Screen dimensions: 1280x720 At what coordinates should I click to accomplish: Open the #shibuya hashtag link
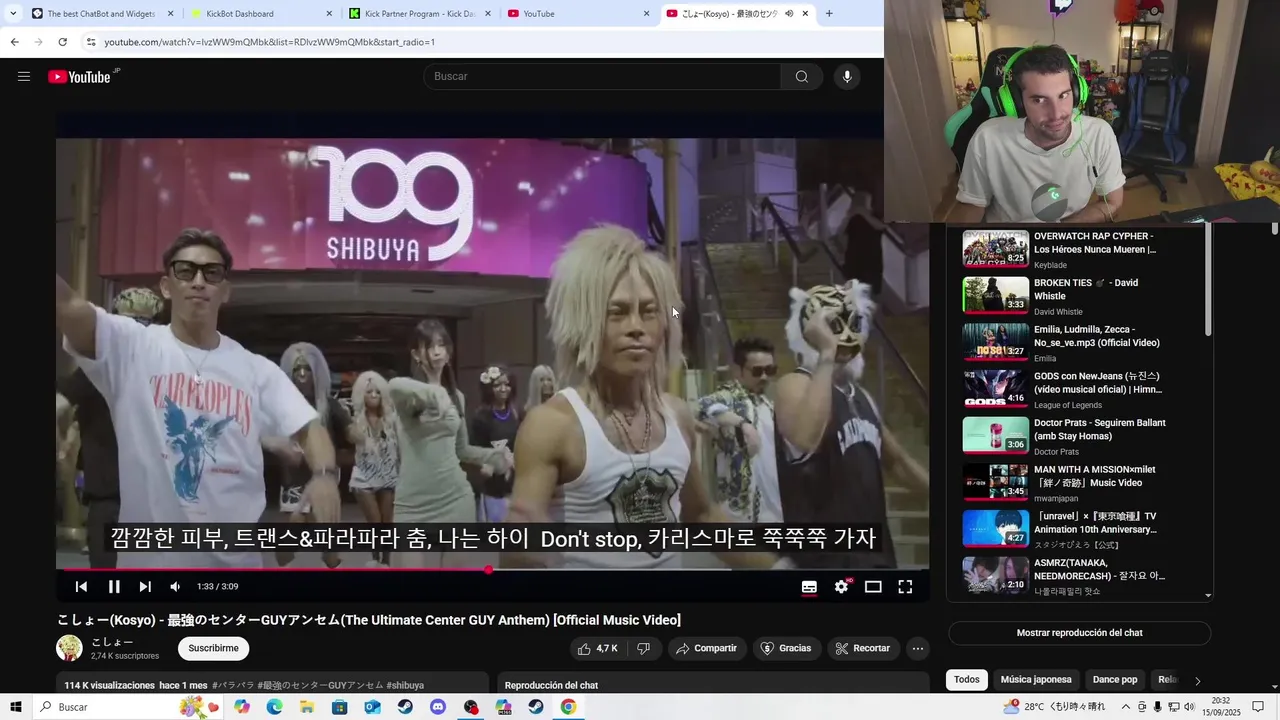405,686
